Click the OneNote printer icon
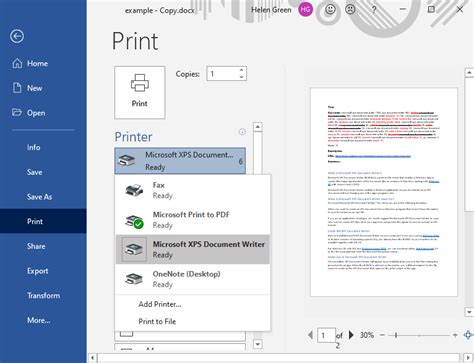Viewport: 474px width, 363px height. point(134,279)
